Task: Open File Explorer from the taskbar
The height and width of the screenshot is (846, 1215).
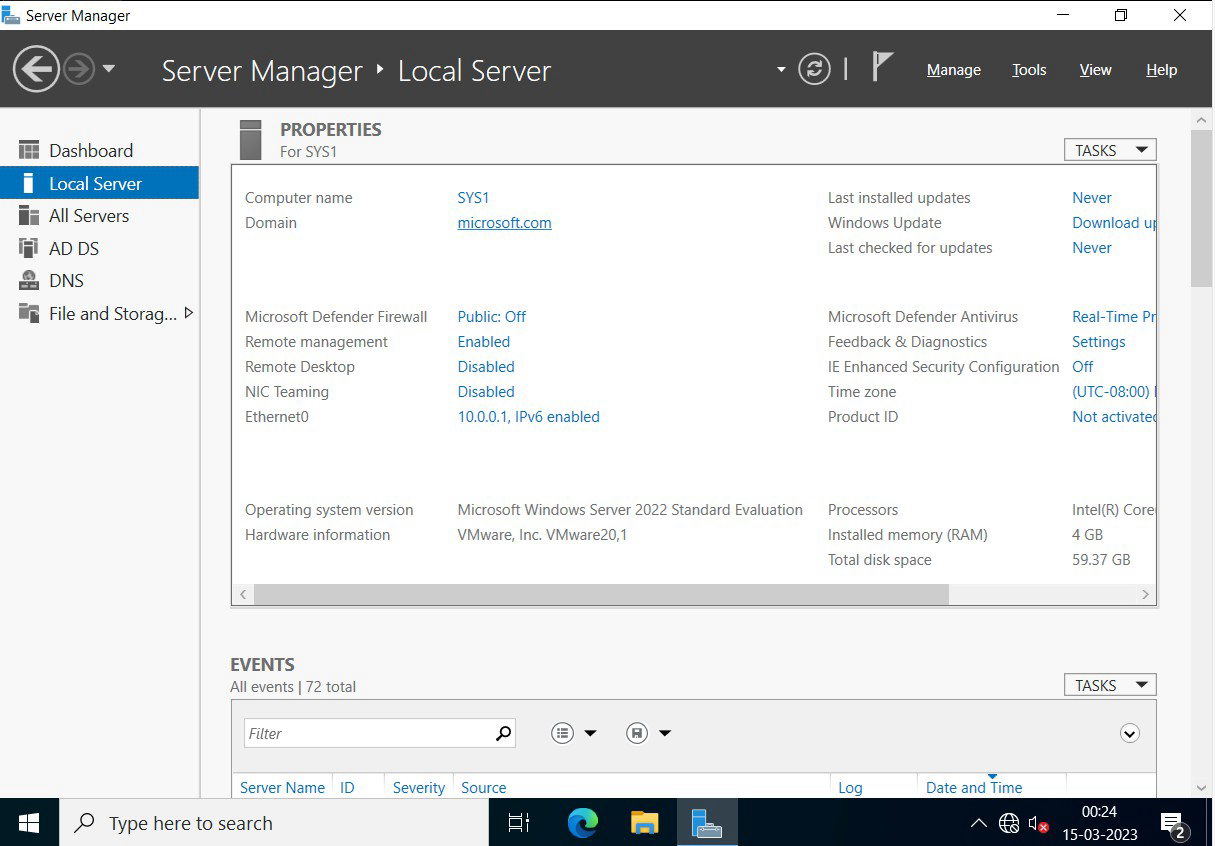Action: pyautogui.click(x=644, y=822)
